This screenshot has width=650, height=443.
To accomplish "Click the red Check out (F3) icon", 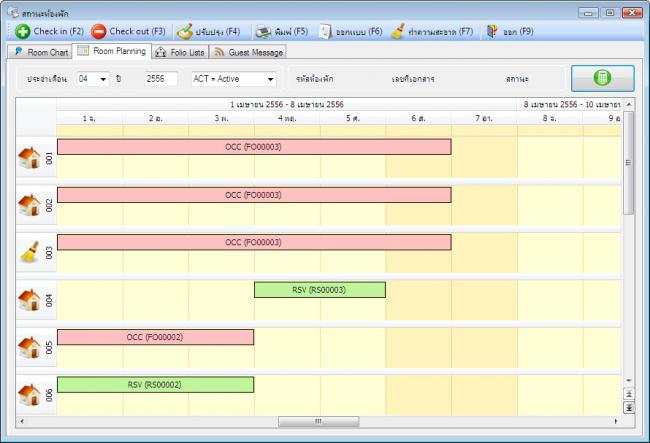I will [x=99, y=31].
